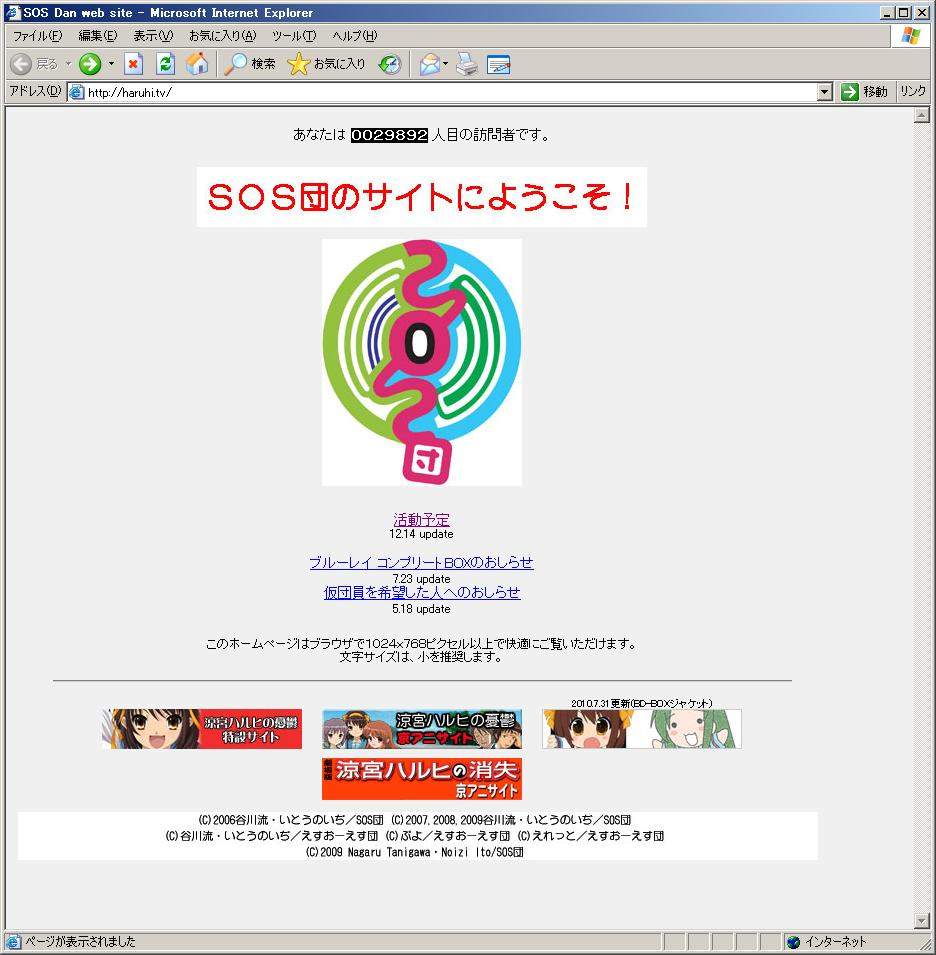Click the Mail envelope icon
This screenshot has width=936, height=955.
[x=429, y=64]
